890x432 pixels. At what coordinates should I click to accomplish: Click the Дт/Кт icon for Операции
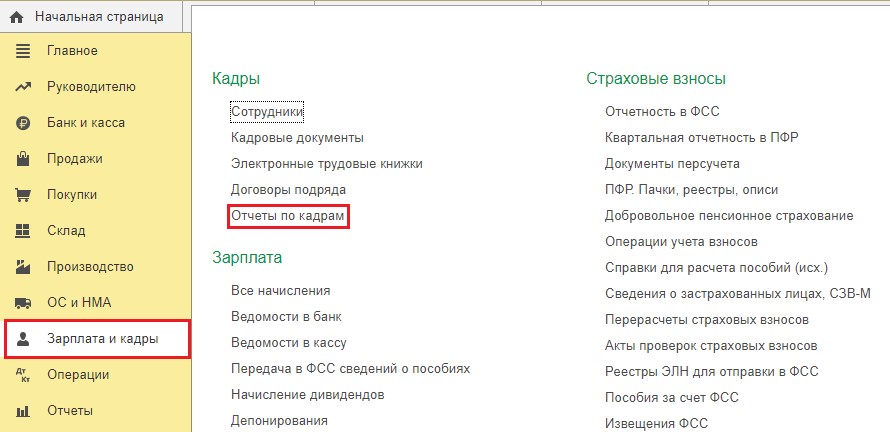click(22, 375)
